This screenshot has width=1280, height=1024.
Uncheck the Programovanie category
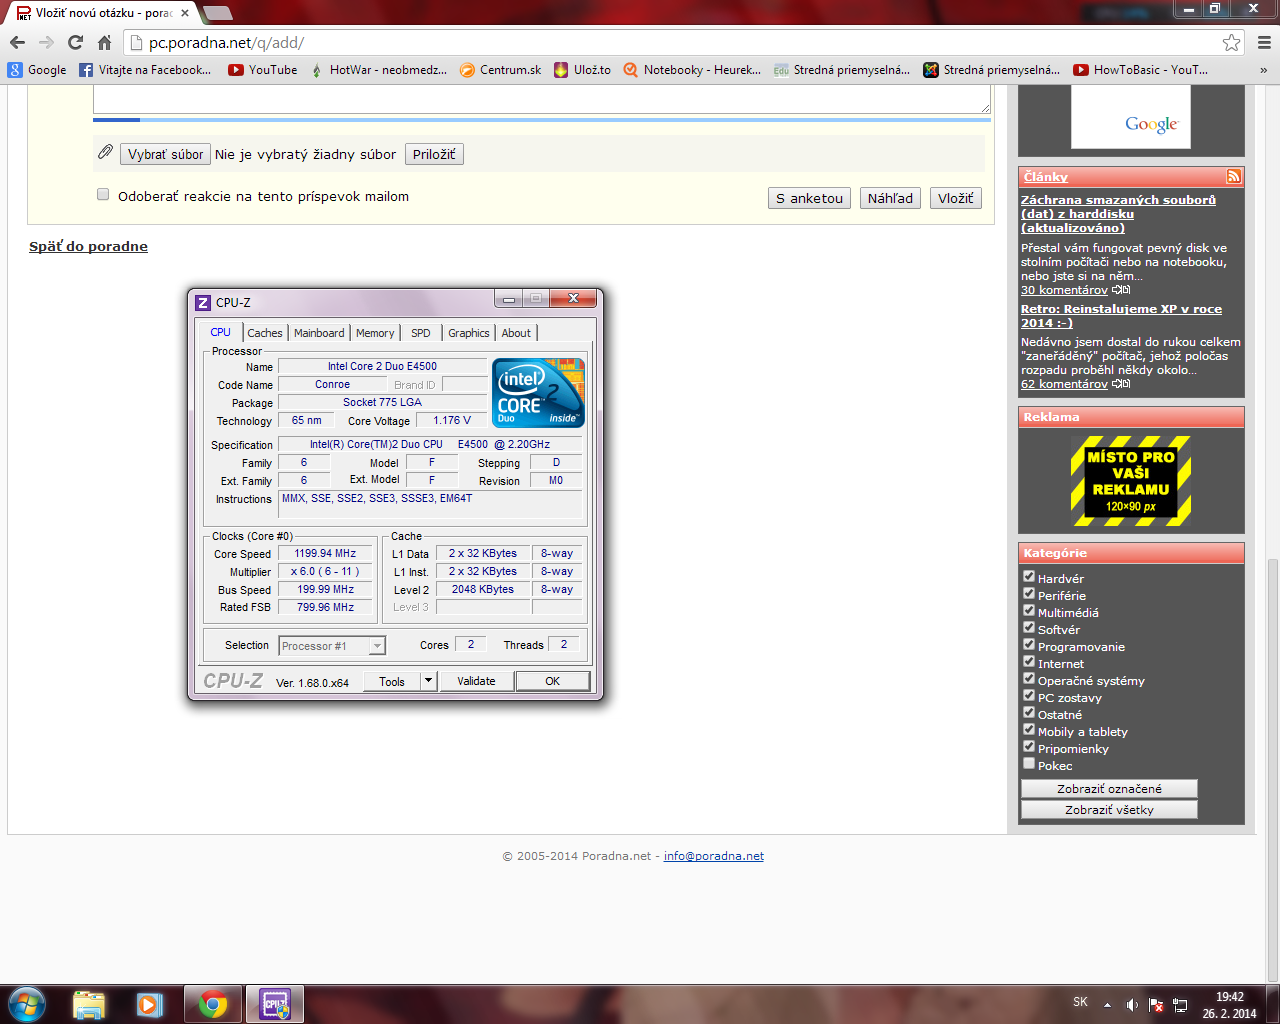point(1028,644)
